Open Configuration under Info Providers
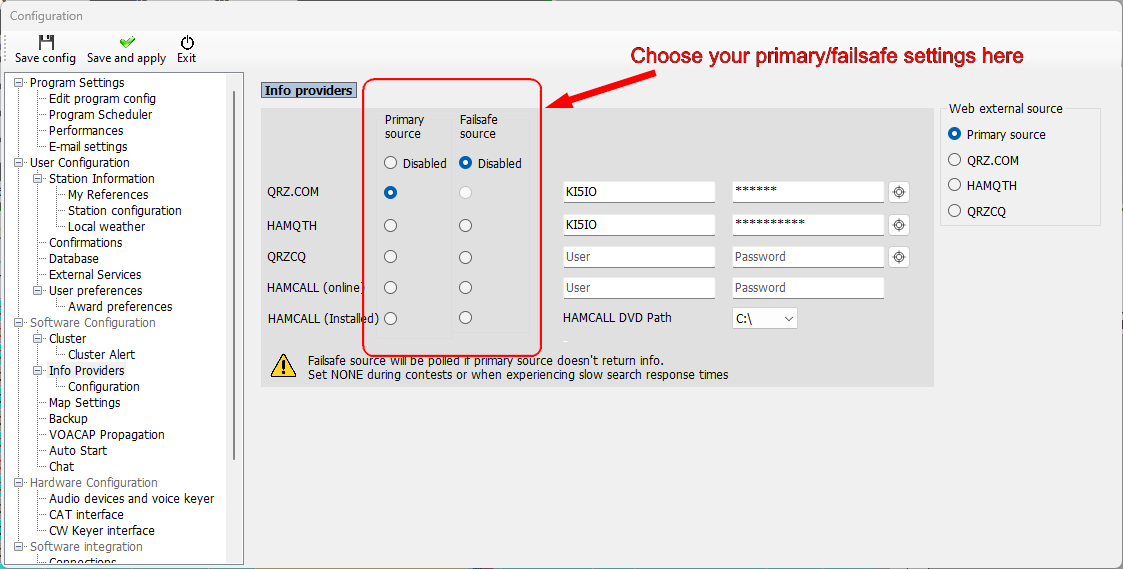This screenshot has width=1123, height=569. (x=104, y=386)
